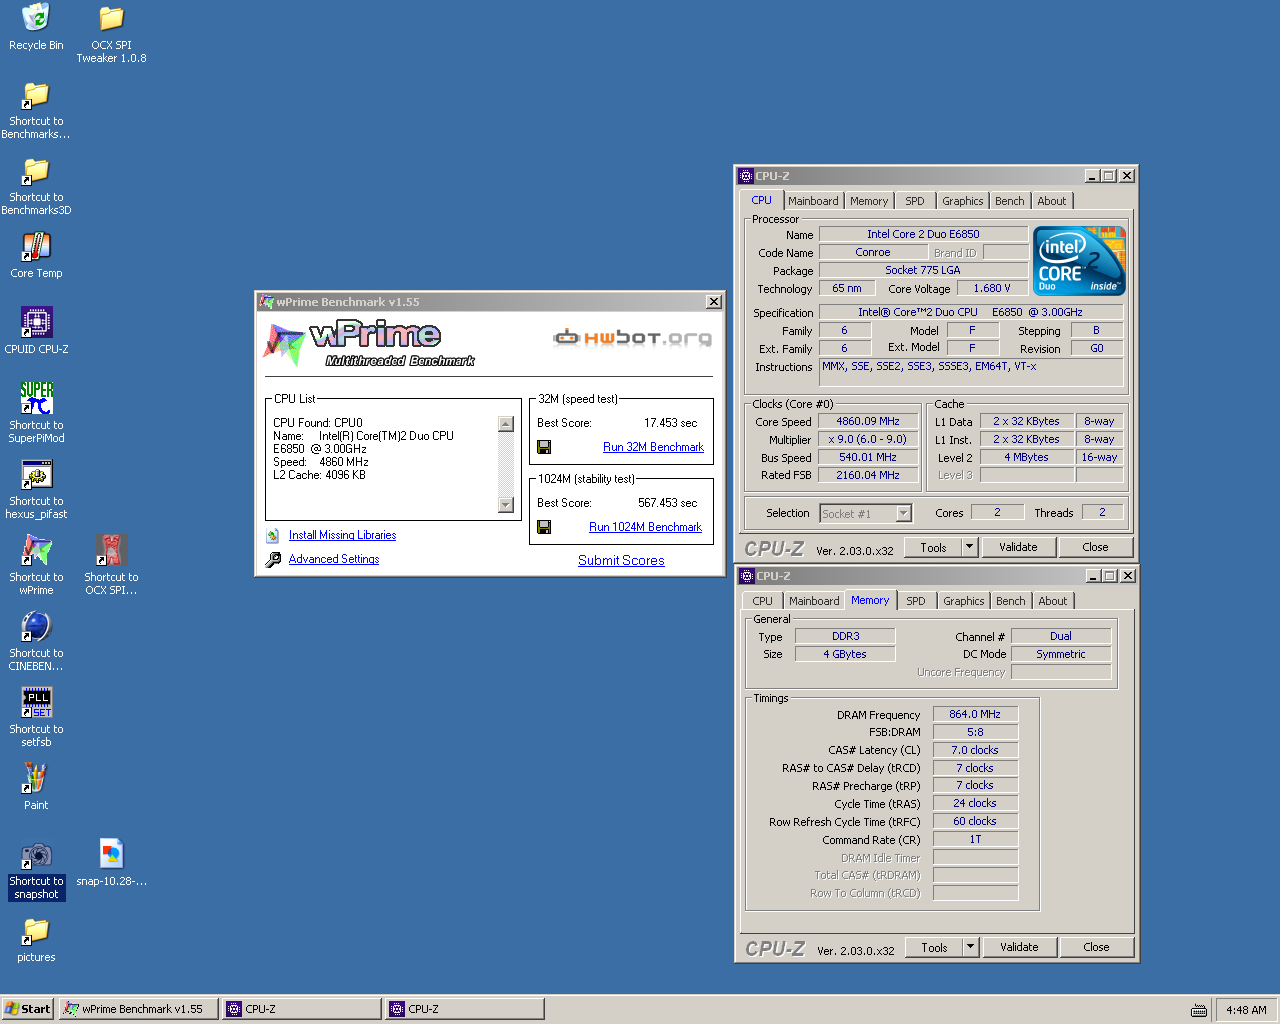Select the Shortcut to wPrime icon
Viewport: 1280px width, 1024px height.
[x=36, y=550]
